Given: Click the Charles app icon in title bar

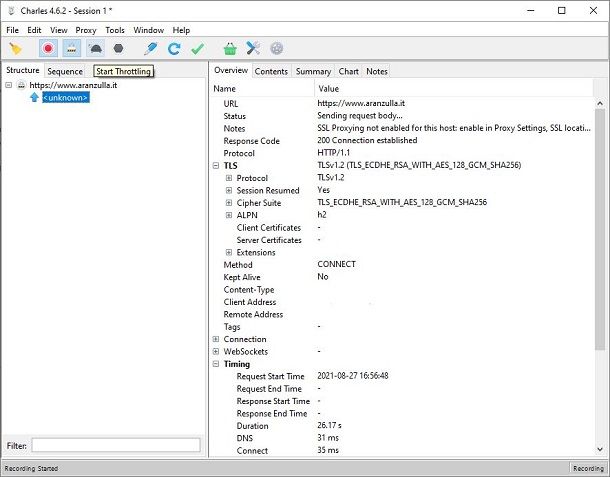Looking at the screenshot, I should 12,11.
